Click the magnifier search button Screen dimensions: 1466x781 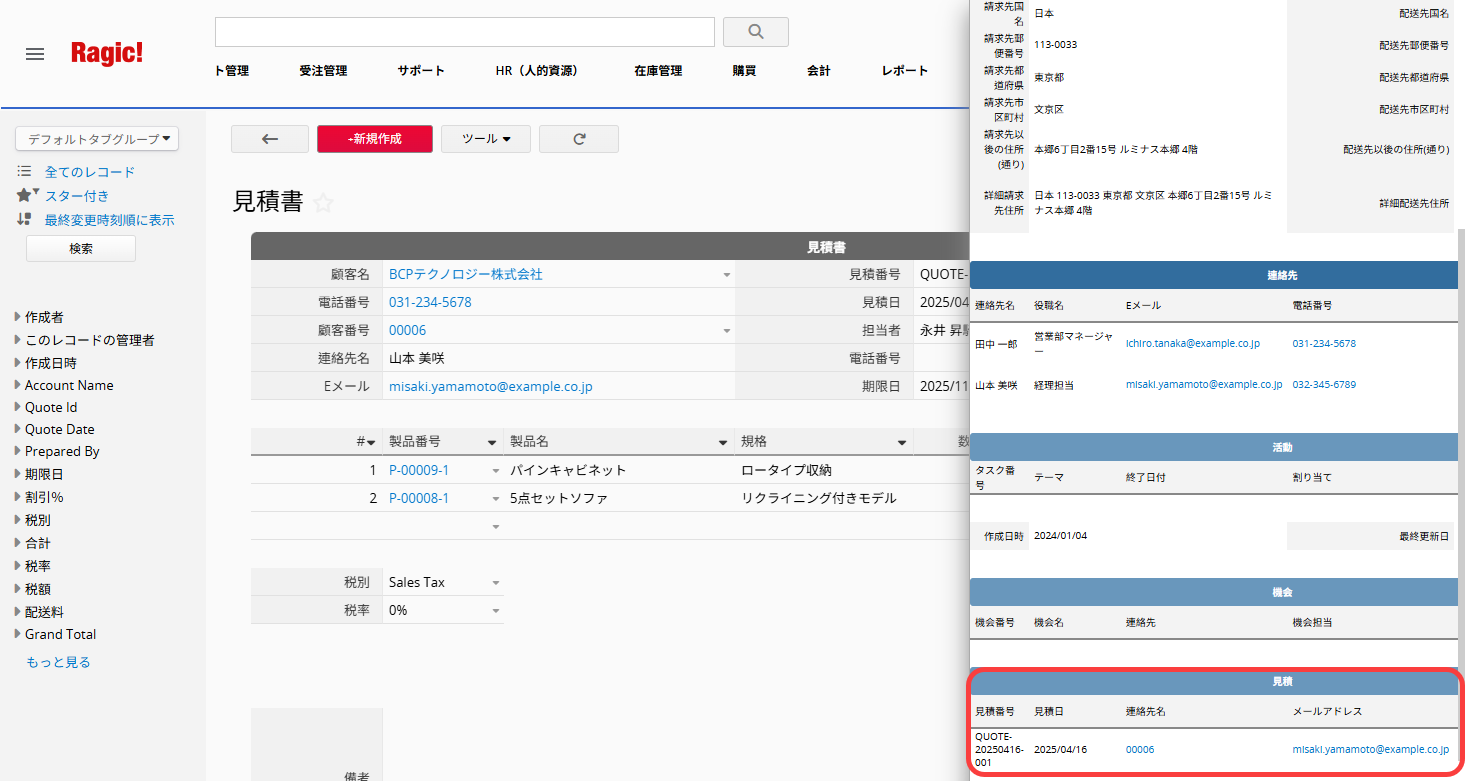click(x=755, y=32)
